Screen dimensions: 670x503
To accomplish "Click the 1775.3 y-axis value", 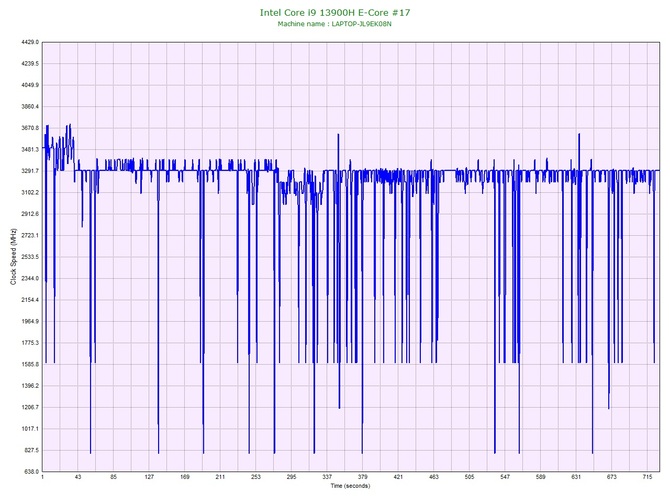I will (30, 343).
